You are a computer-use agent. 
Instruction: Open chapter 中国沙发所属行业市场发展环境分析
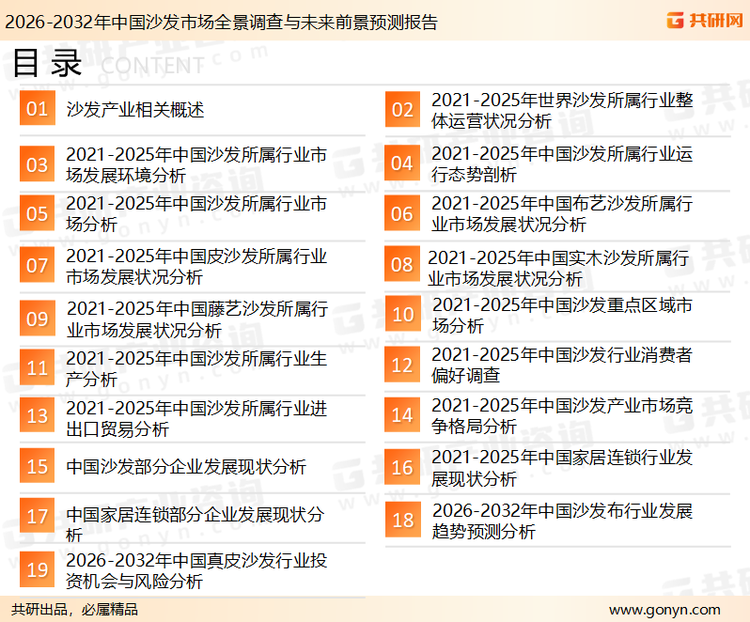[x=197, y=165]
